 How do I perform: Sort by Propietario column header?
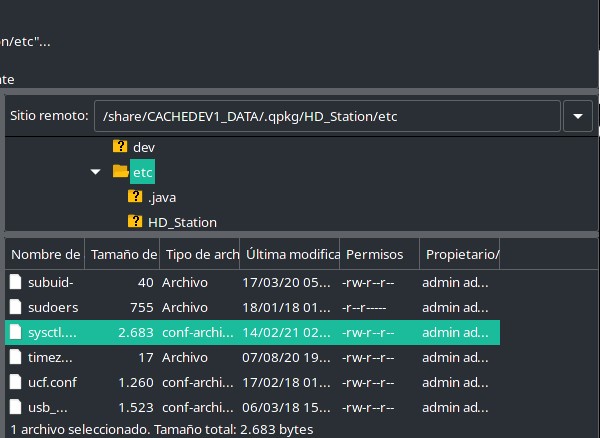click(460, 255)
